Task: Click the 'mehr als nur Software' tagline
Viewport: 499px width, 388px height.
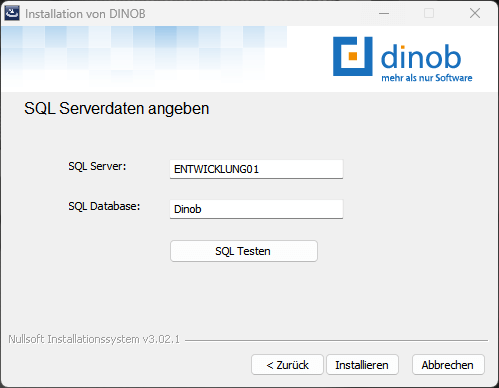Action: click(427, 78)
